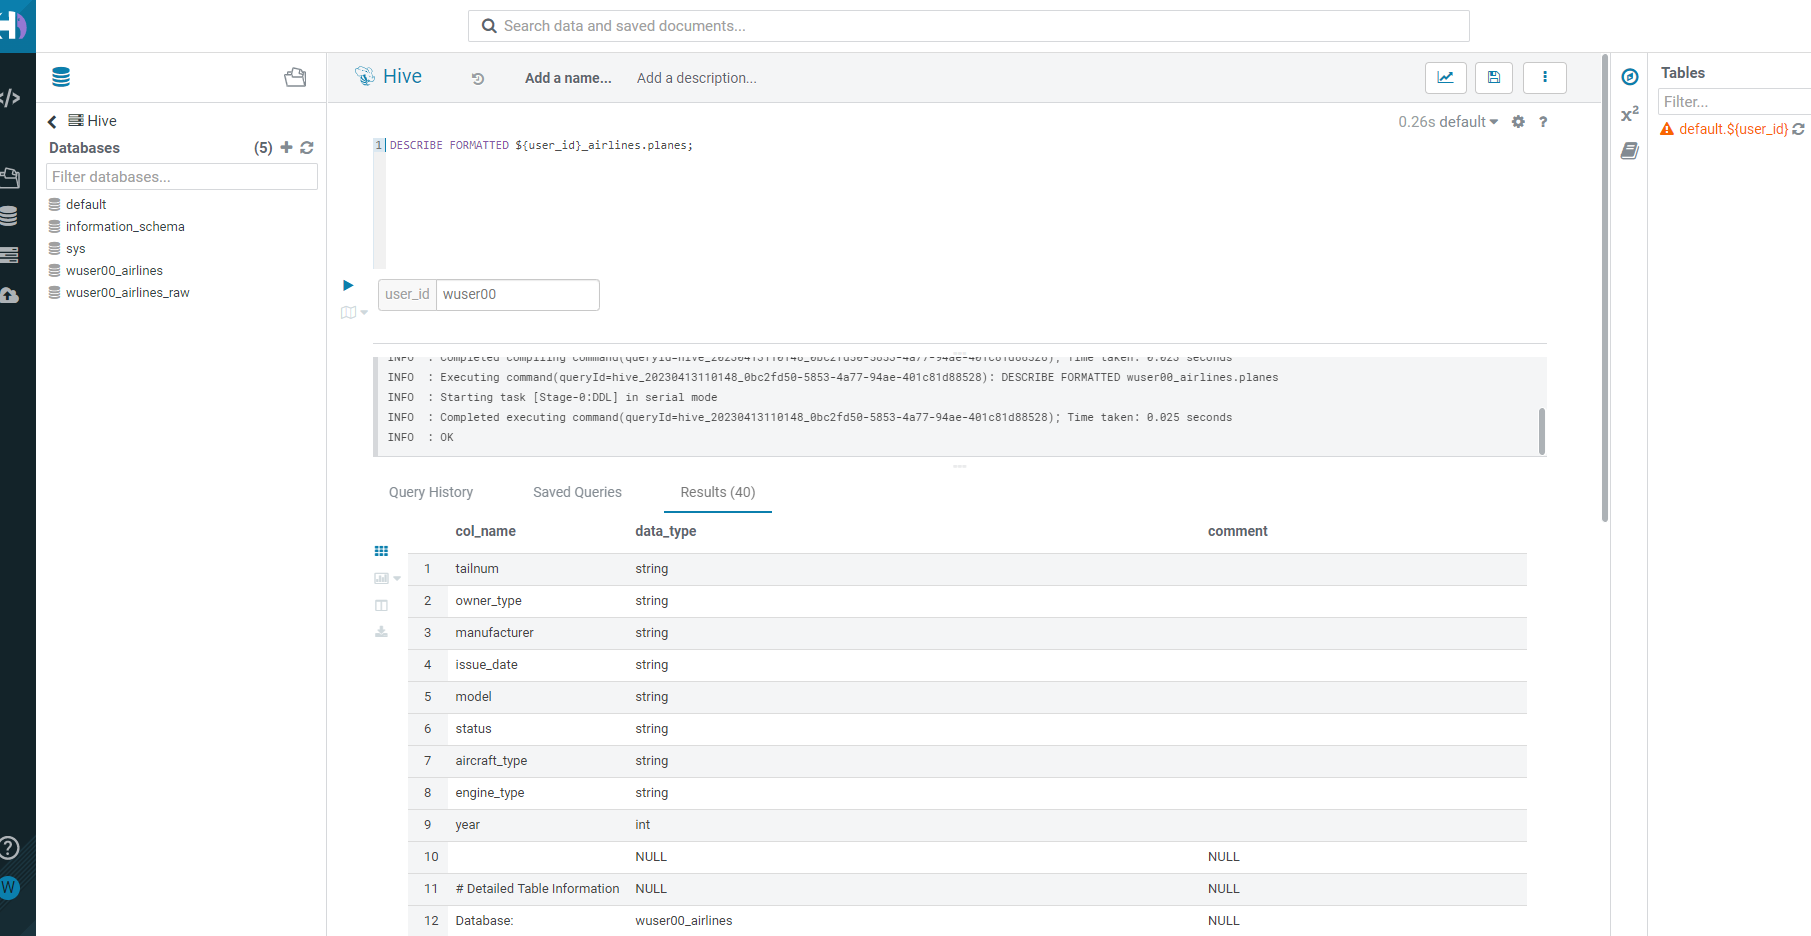
Task: Open the default.${user_id} table link
Action: [x=1733, y=129]
